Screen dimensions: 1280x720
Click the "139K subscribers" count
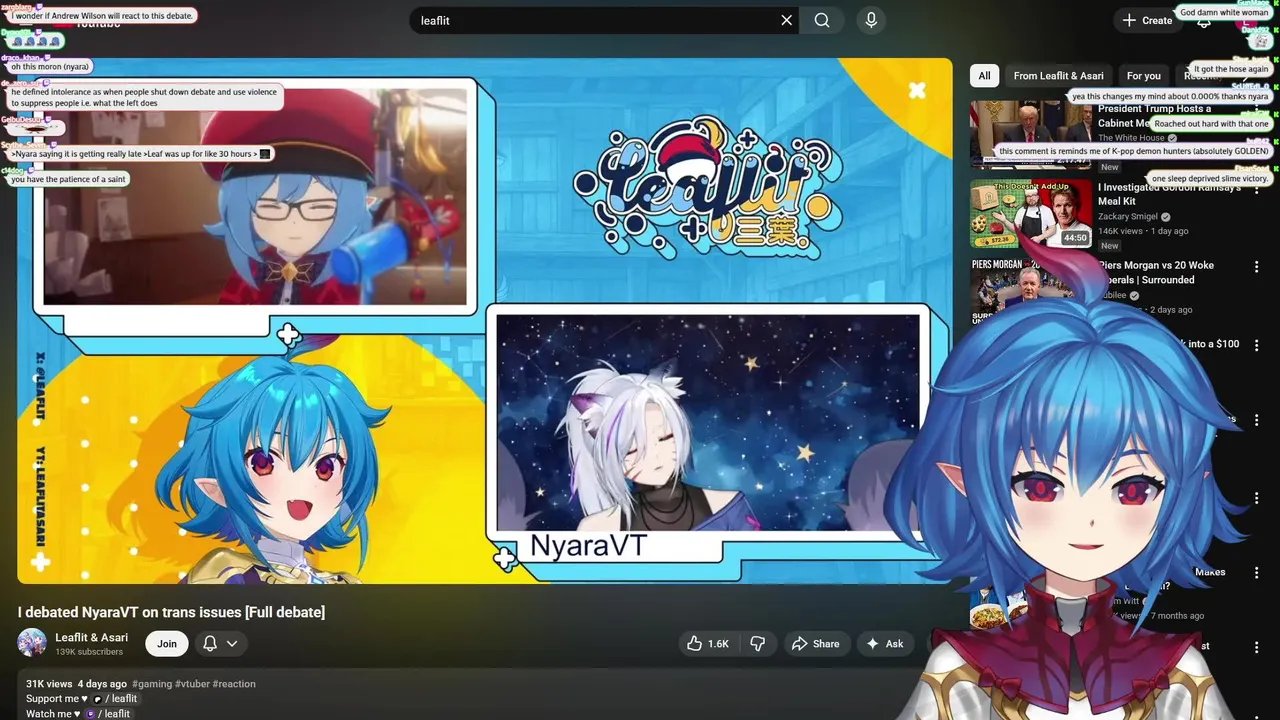89,652
